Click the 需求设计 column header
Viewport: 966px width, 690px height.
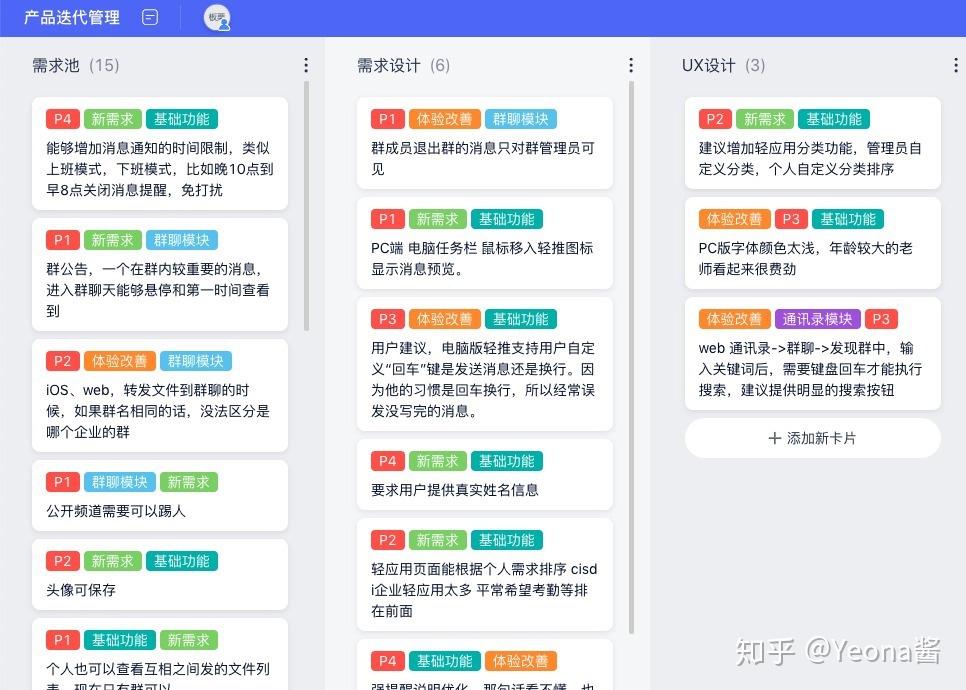(x=404, y=65)
